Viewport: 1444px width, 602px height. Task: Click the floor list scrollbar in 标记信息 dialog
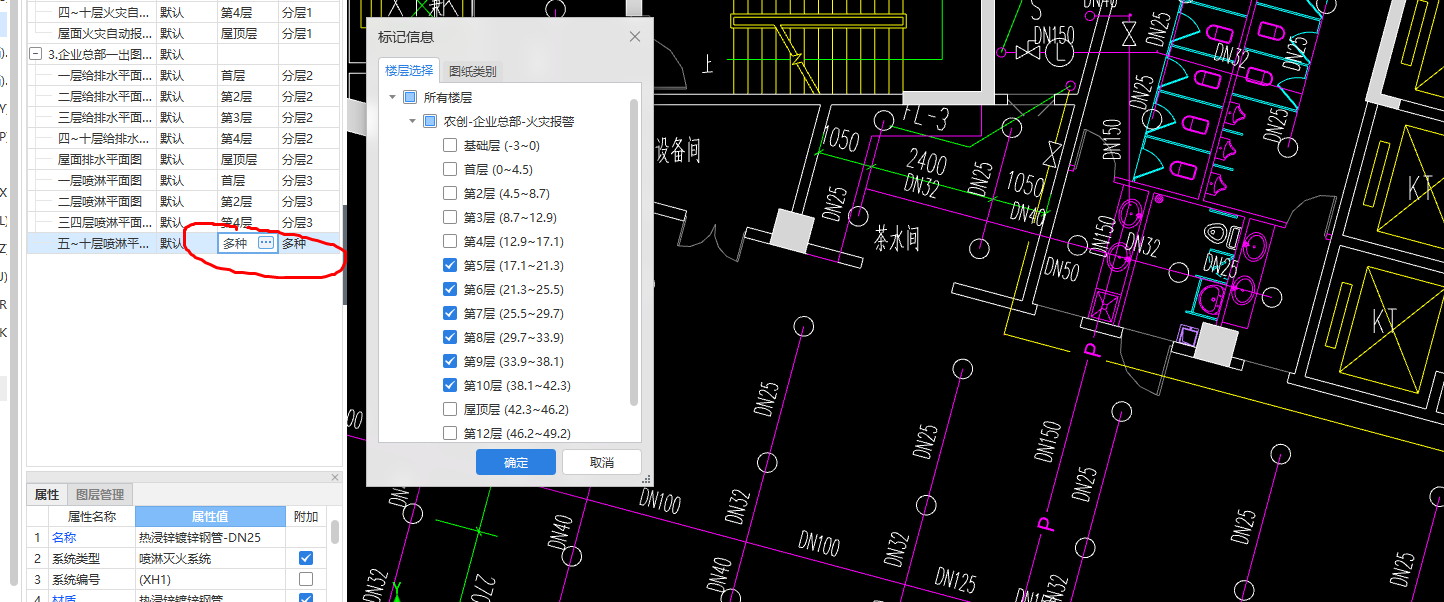tap(634, 252)
